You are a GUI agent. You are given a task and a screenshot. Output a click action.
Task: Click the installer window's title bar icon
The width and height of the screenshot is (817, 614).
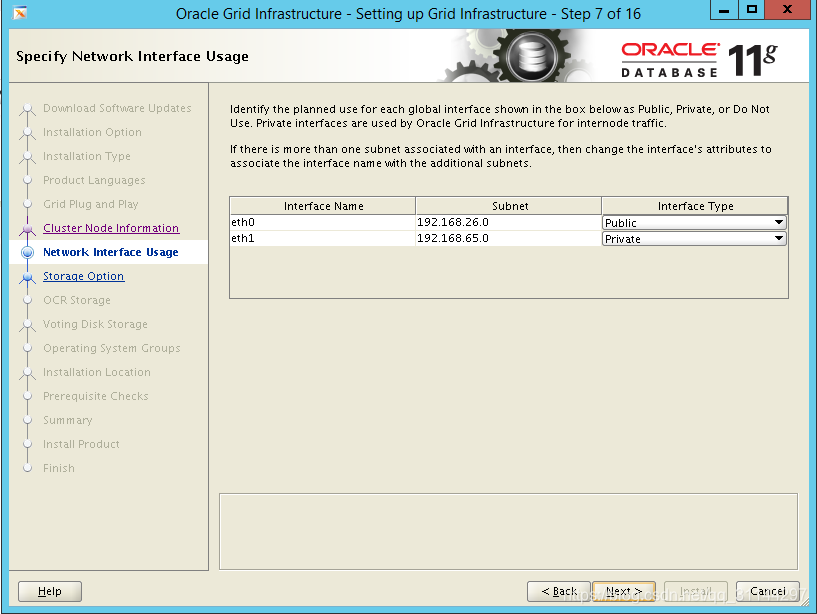click(x=20, y=13)
